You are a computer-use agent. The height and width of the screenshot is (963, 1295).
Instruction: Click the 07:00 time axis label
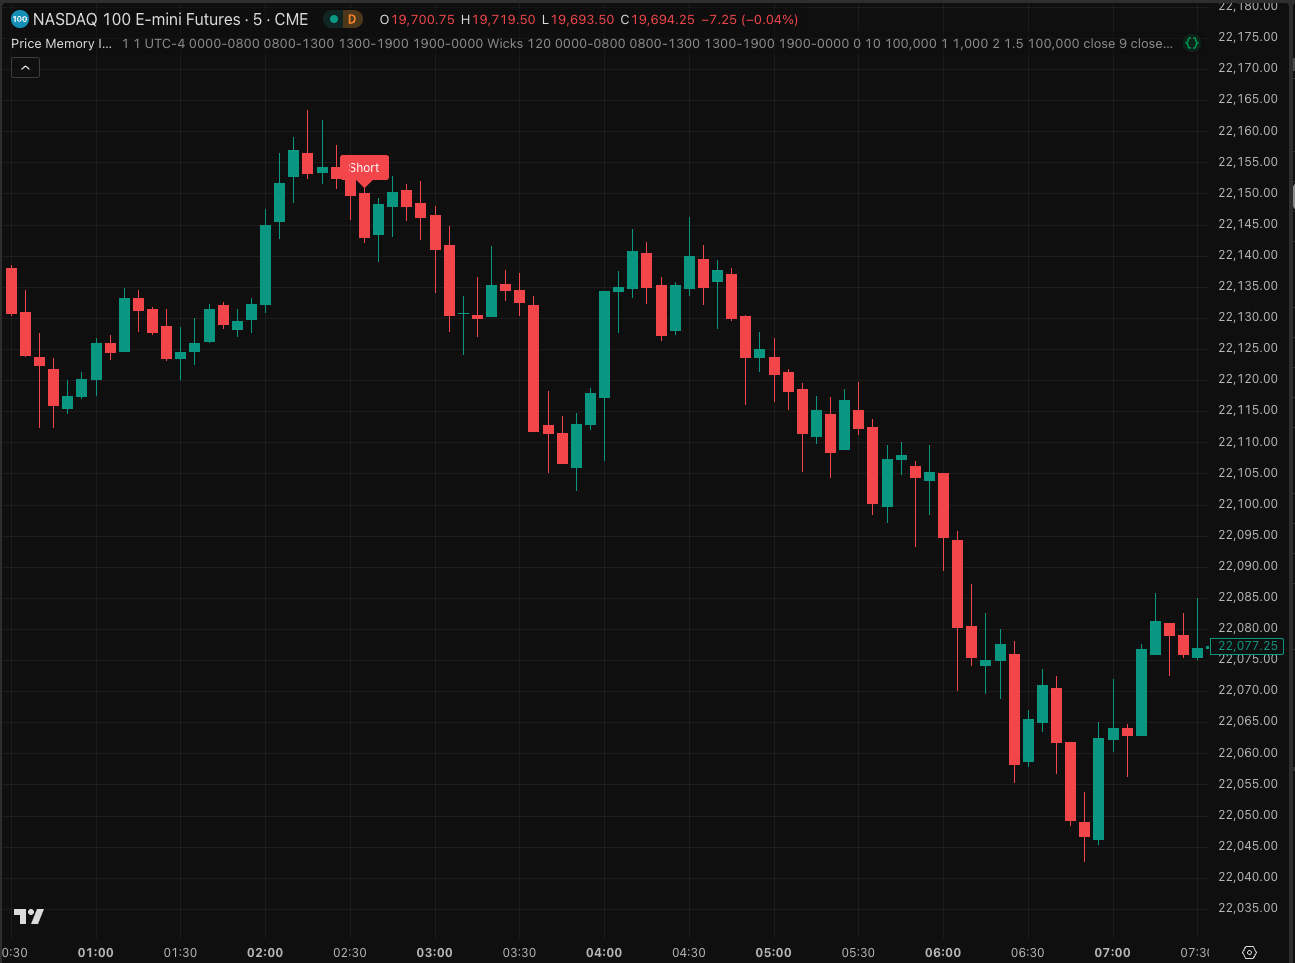click(x=1112, y=952)
